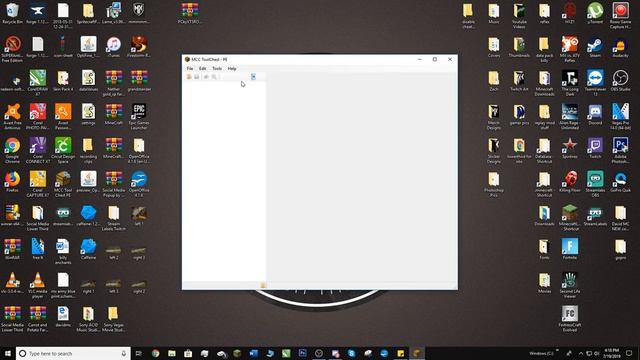Open the Youtube Videos desktop folder
Viewport: 640px width, 360px height.
[x=519, y=16]
